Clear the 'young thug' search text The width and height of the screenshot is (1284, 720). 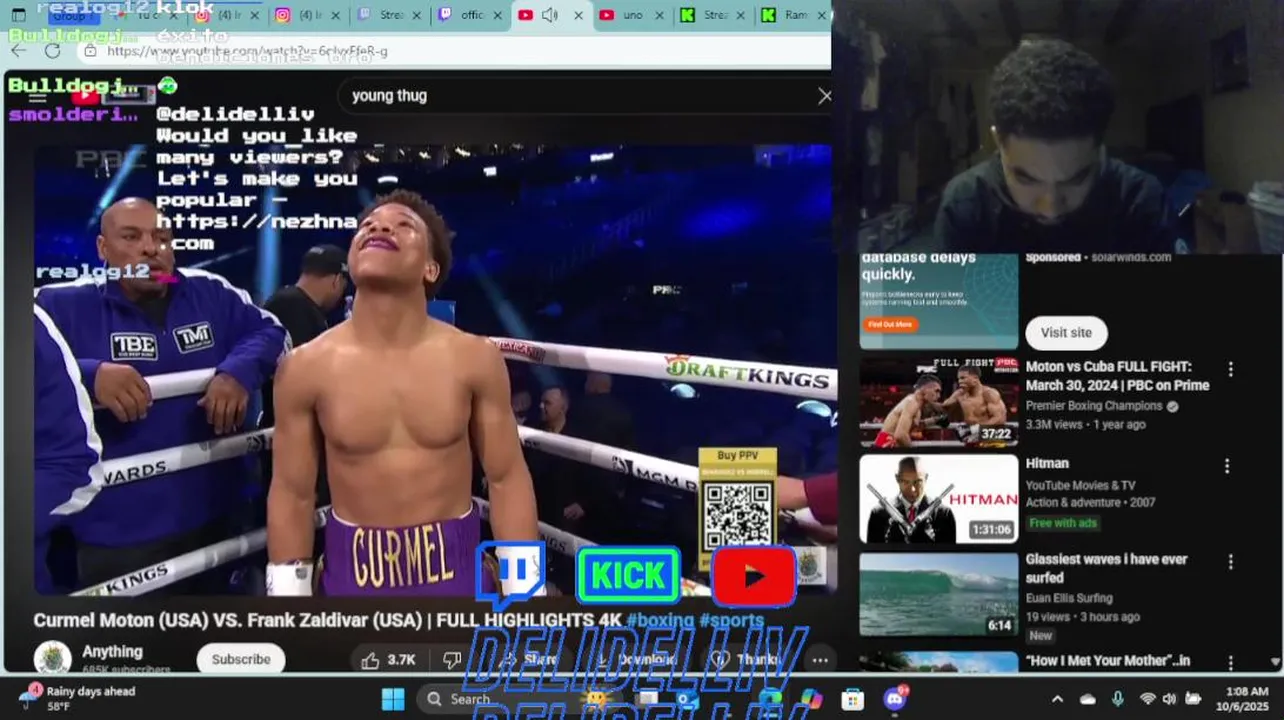824,96
